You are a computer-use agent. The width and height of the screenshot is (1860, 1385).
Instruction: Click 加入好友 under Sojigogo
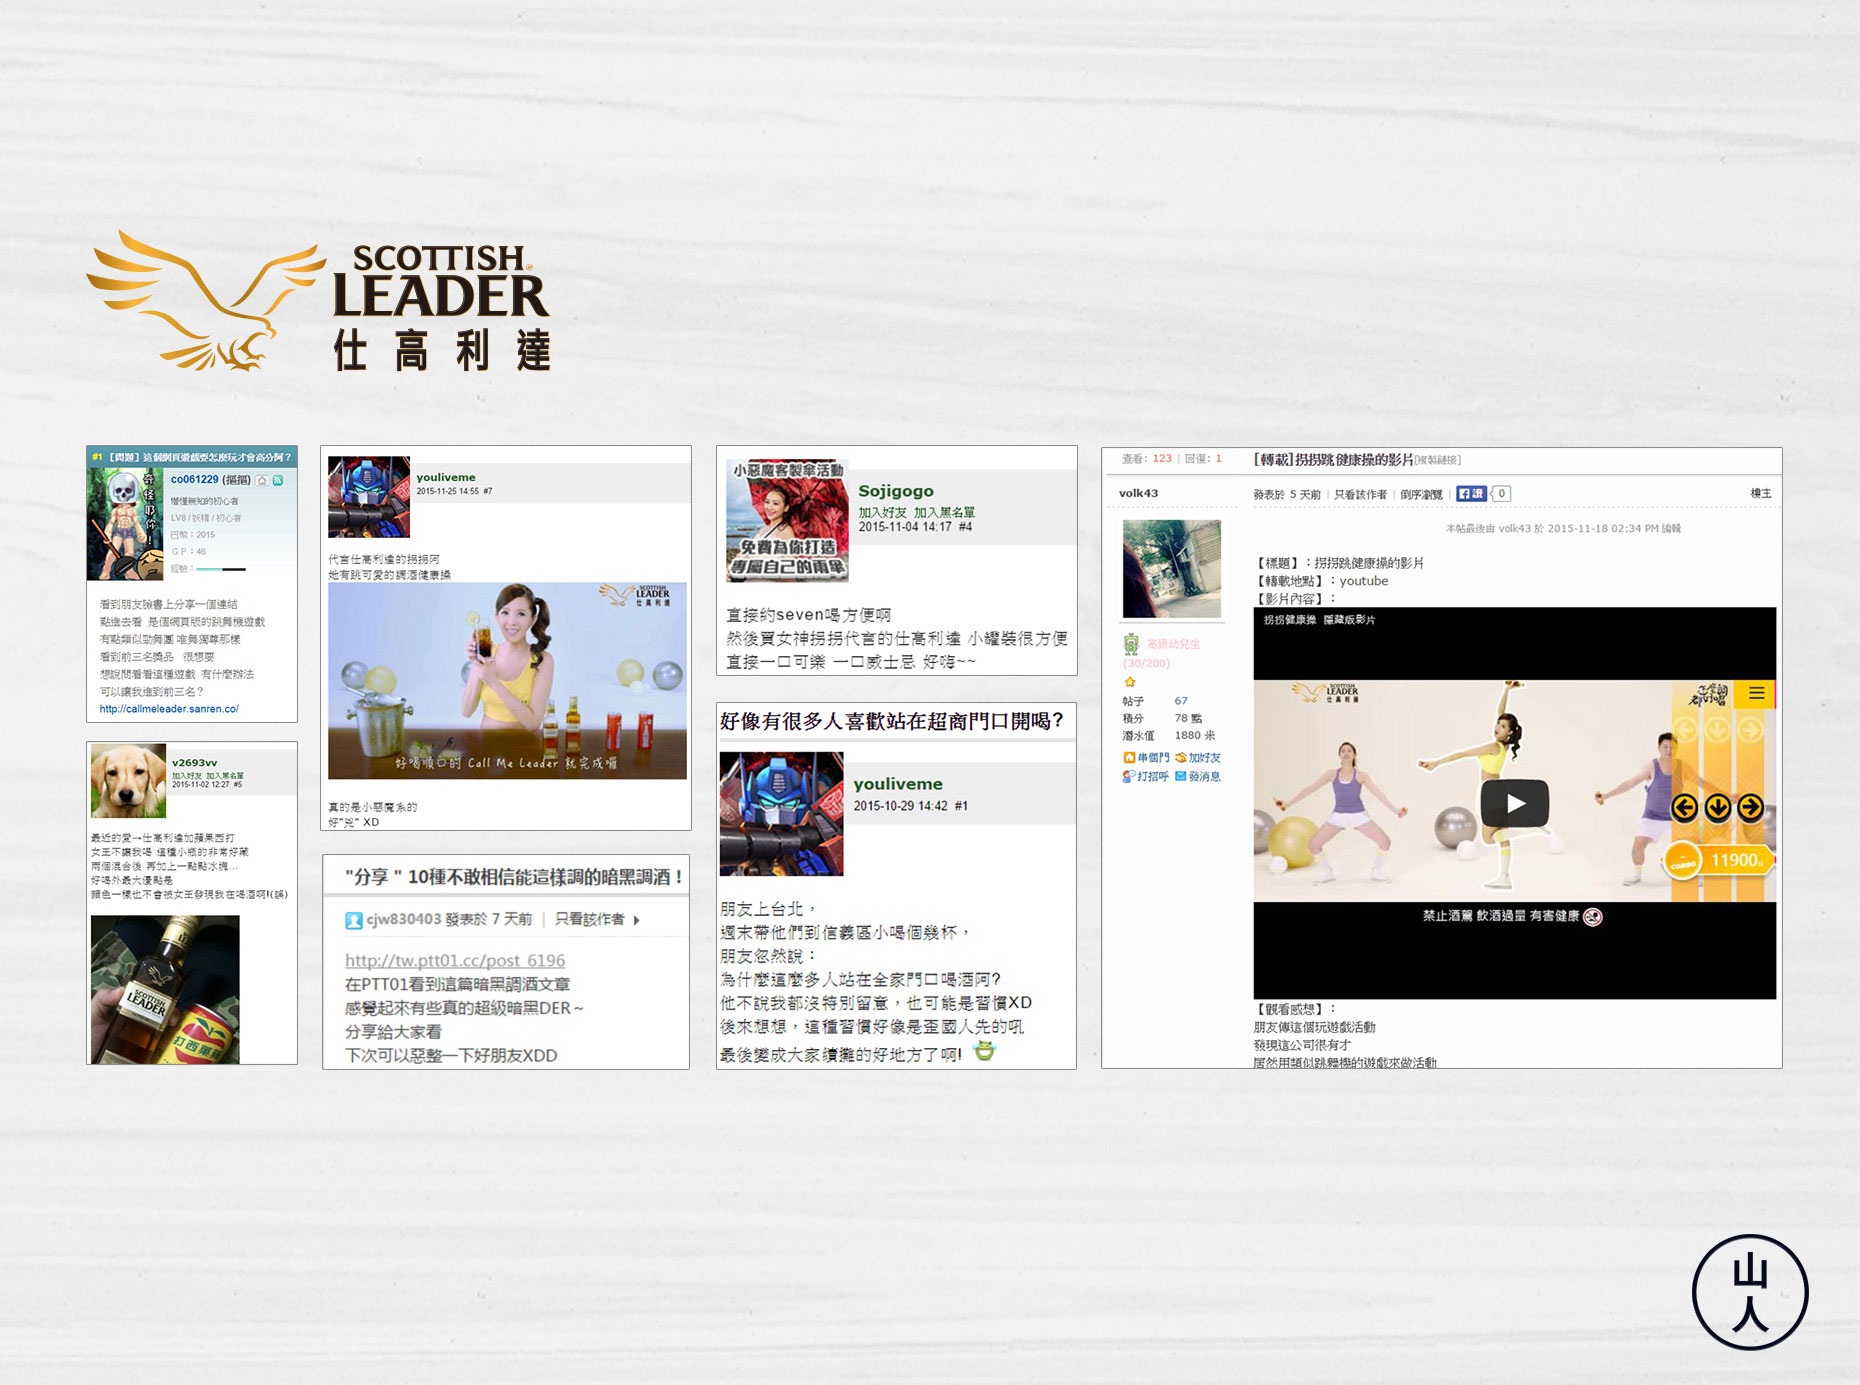(x=883, y=512)
